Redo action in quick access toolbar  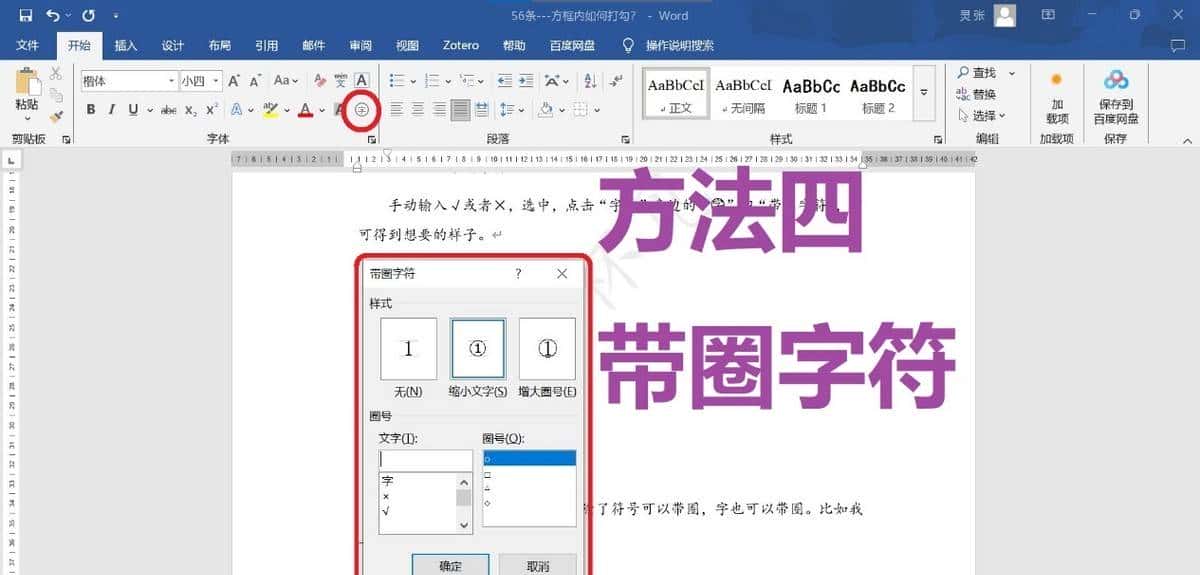pos(88,15)
